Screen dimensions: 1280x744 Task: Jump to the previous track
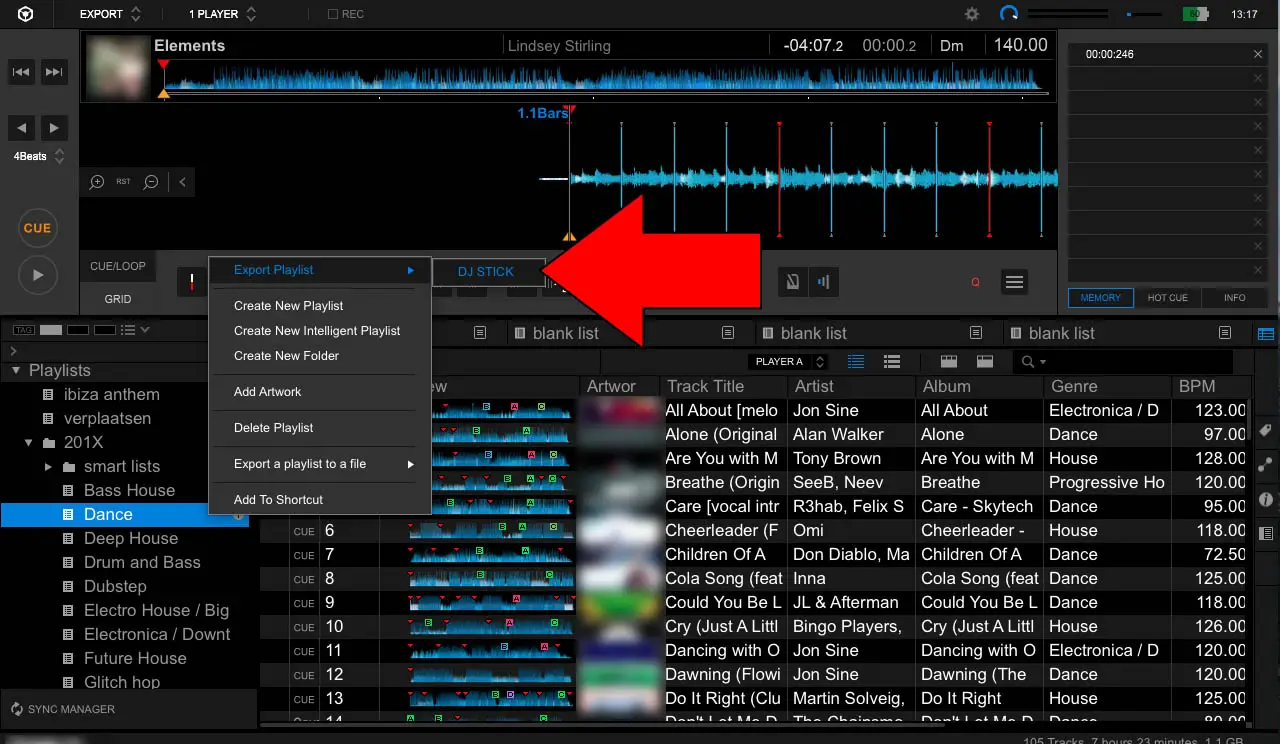(22, 72)
